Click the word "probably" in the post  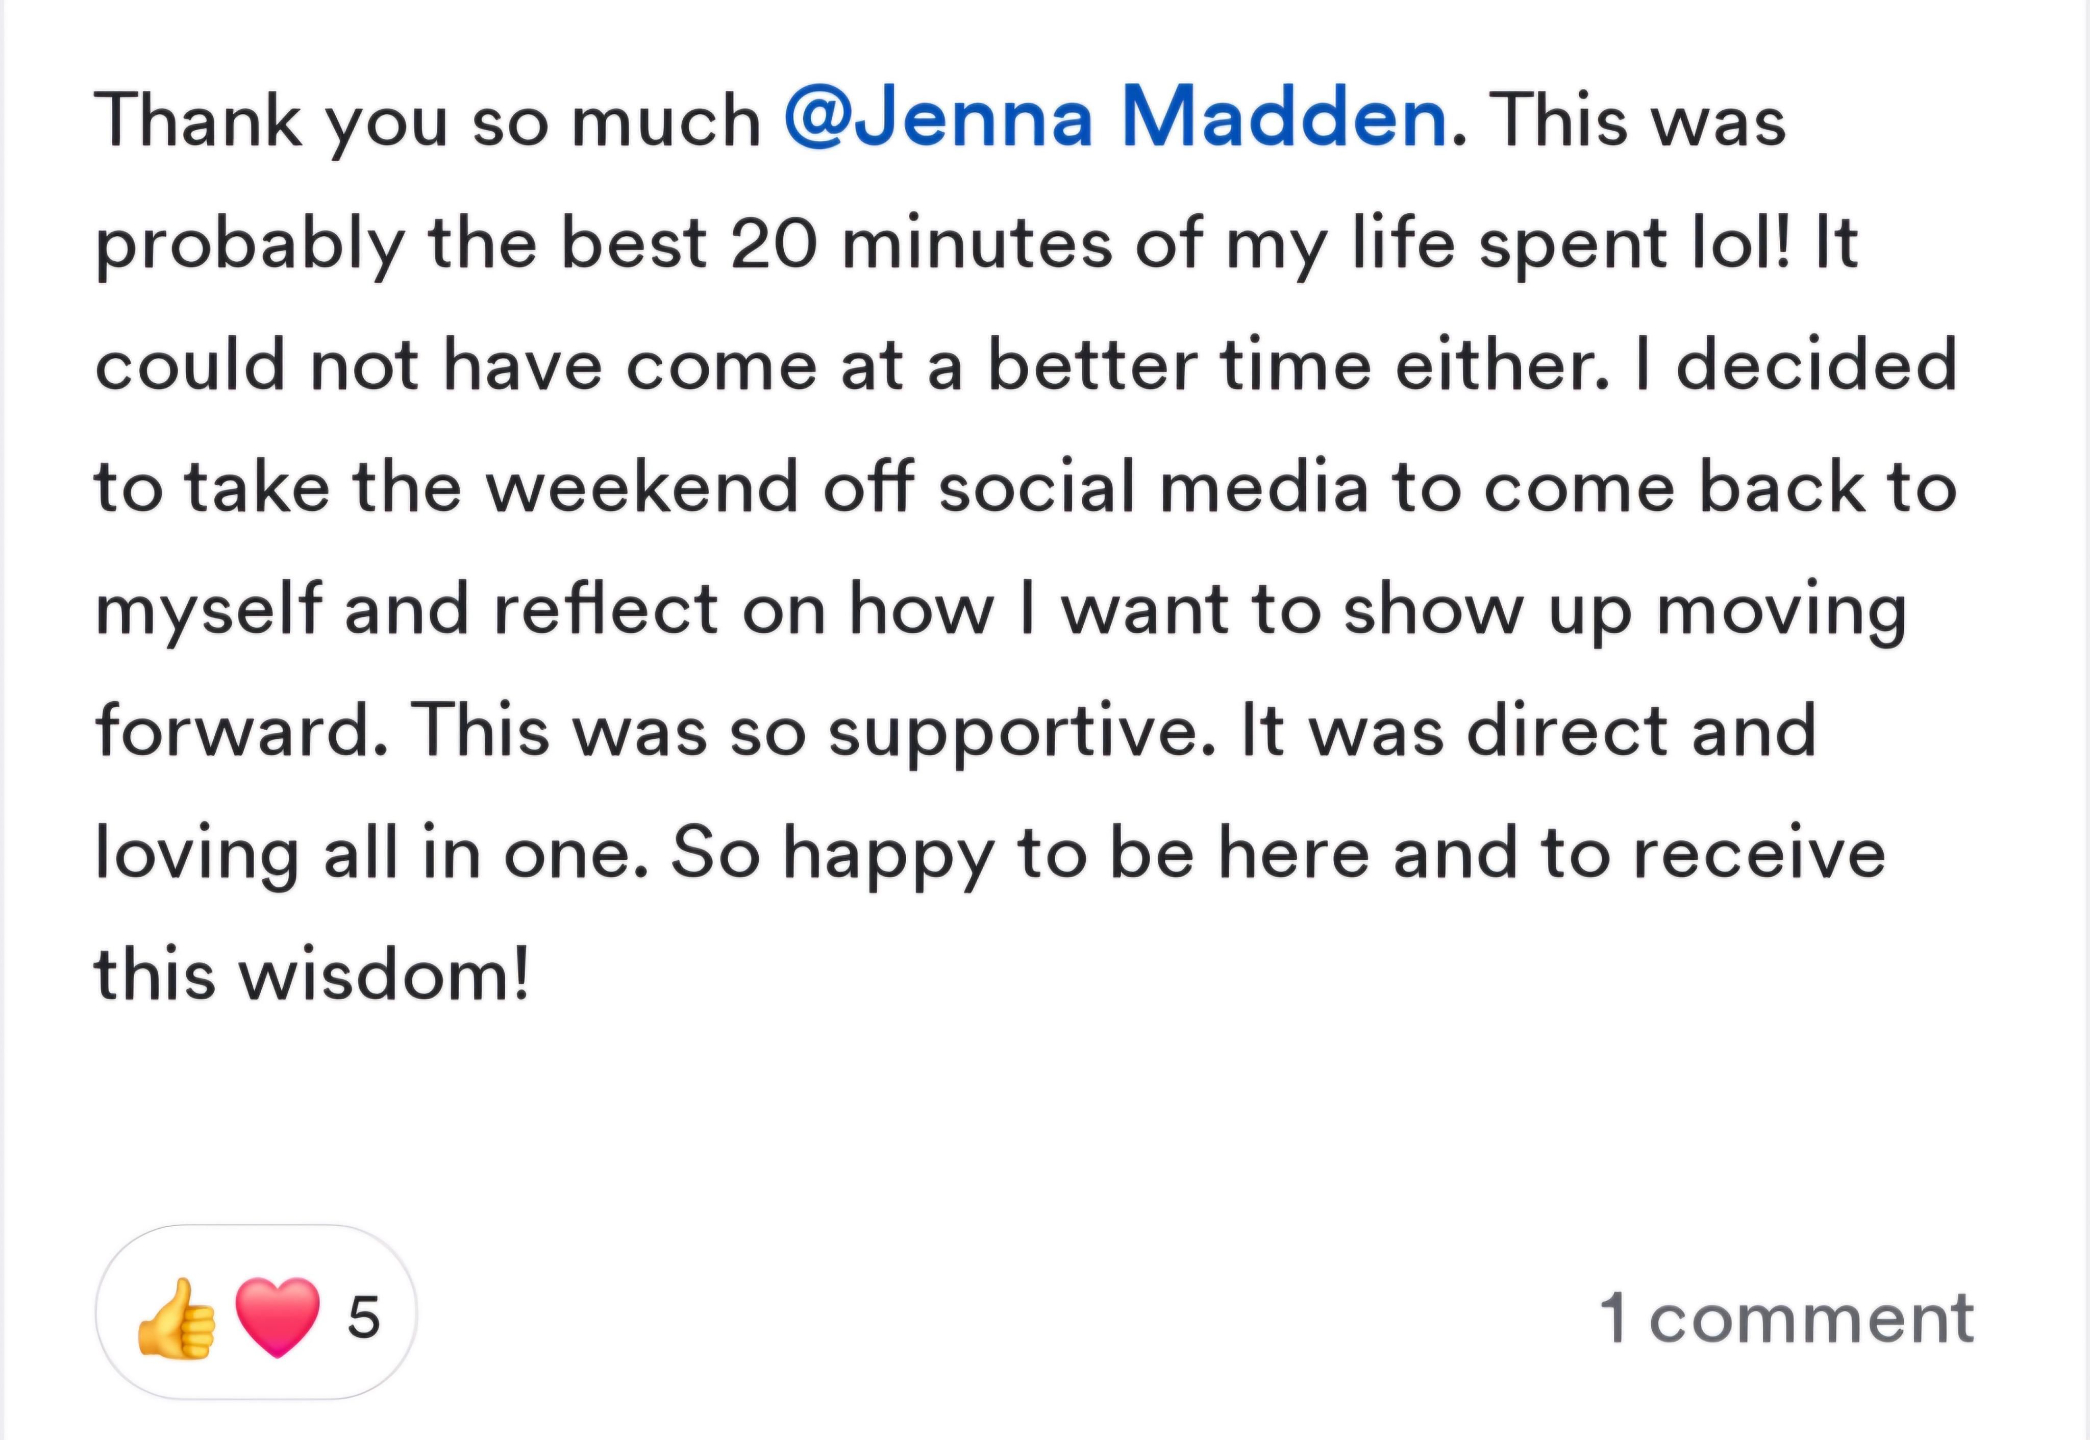(x=250, y=245)
